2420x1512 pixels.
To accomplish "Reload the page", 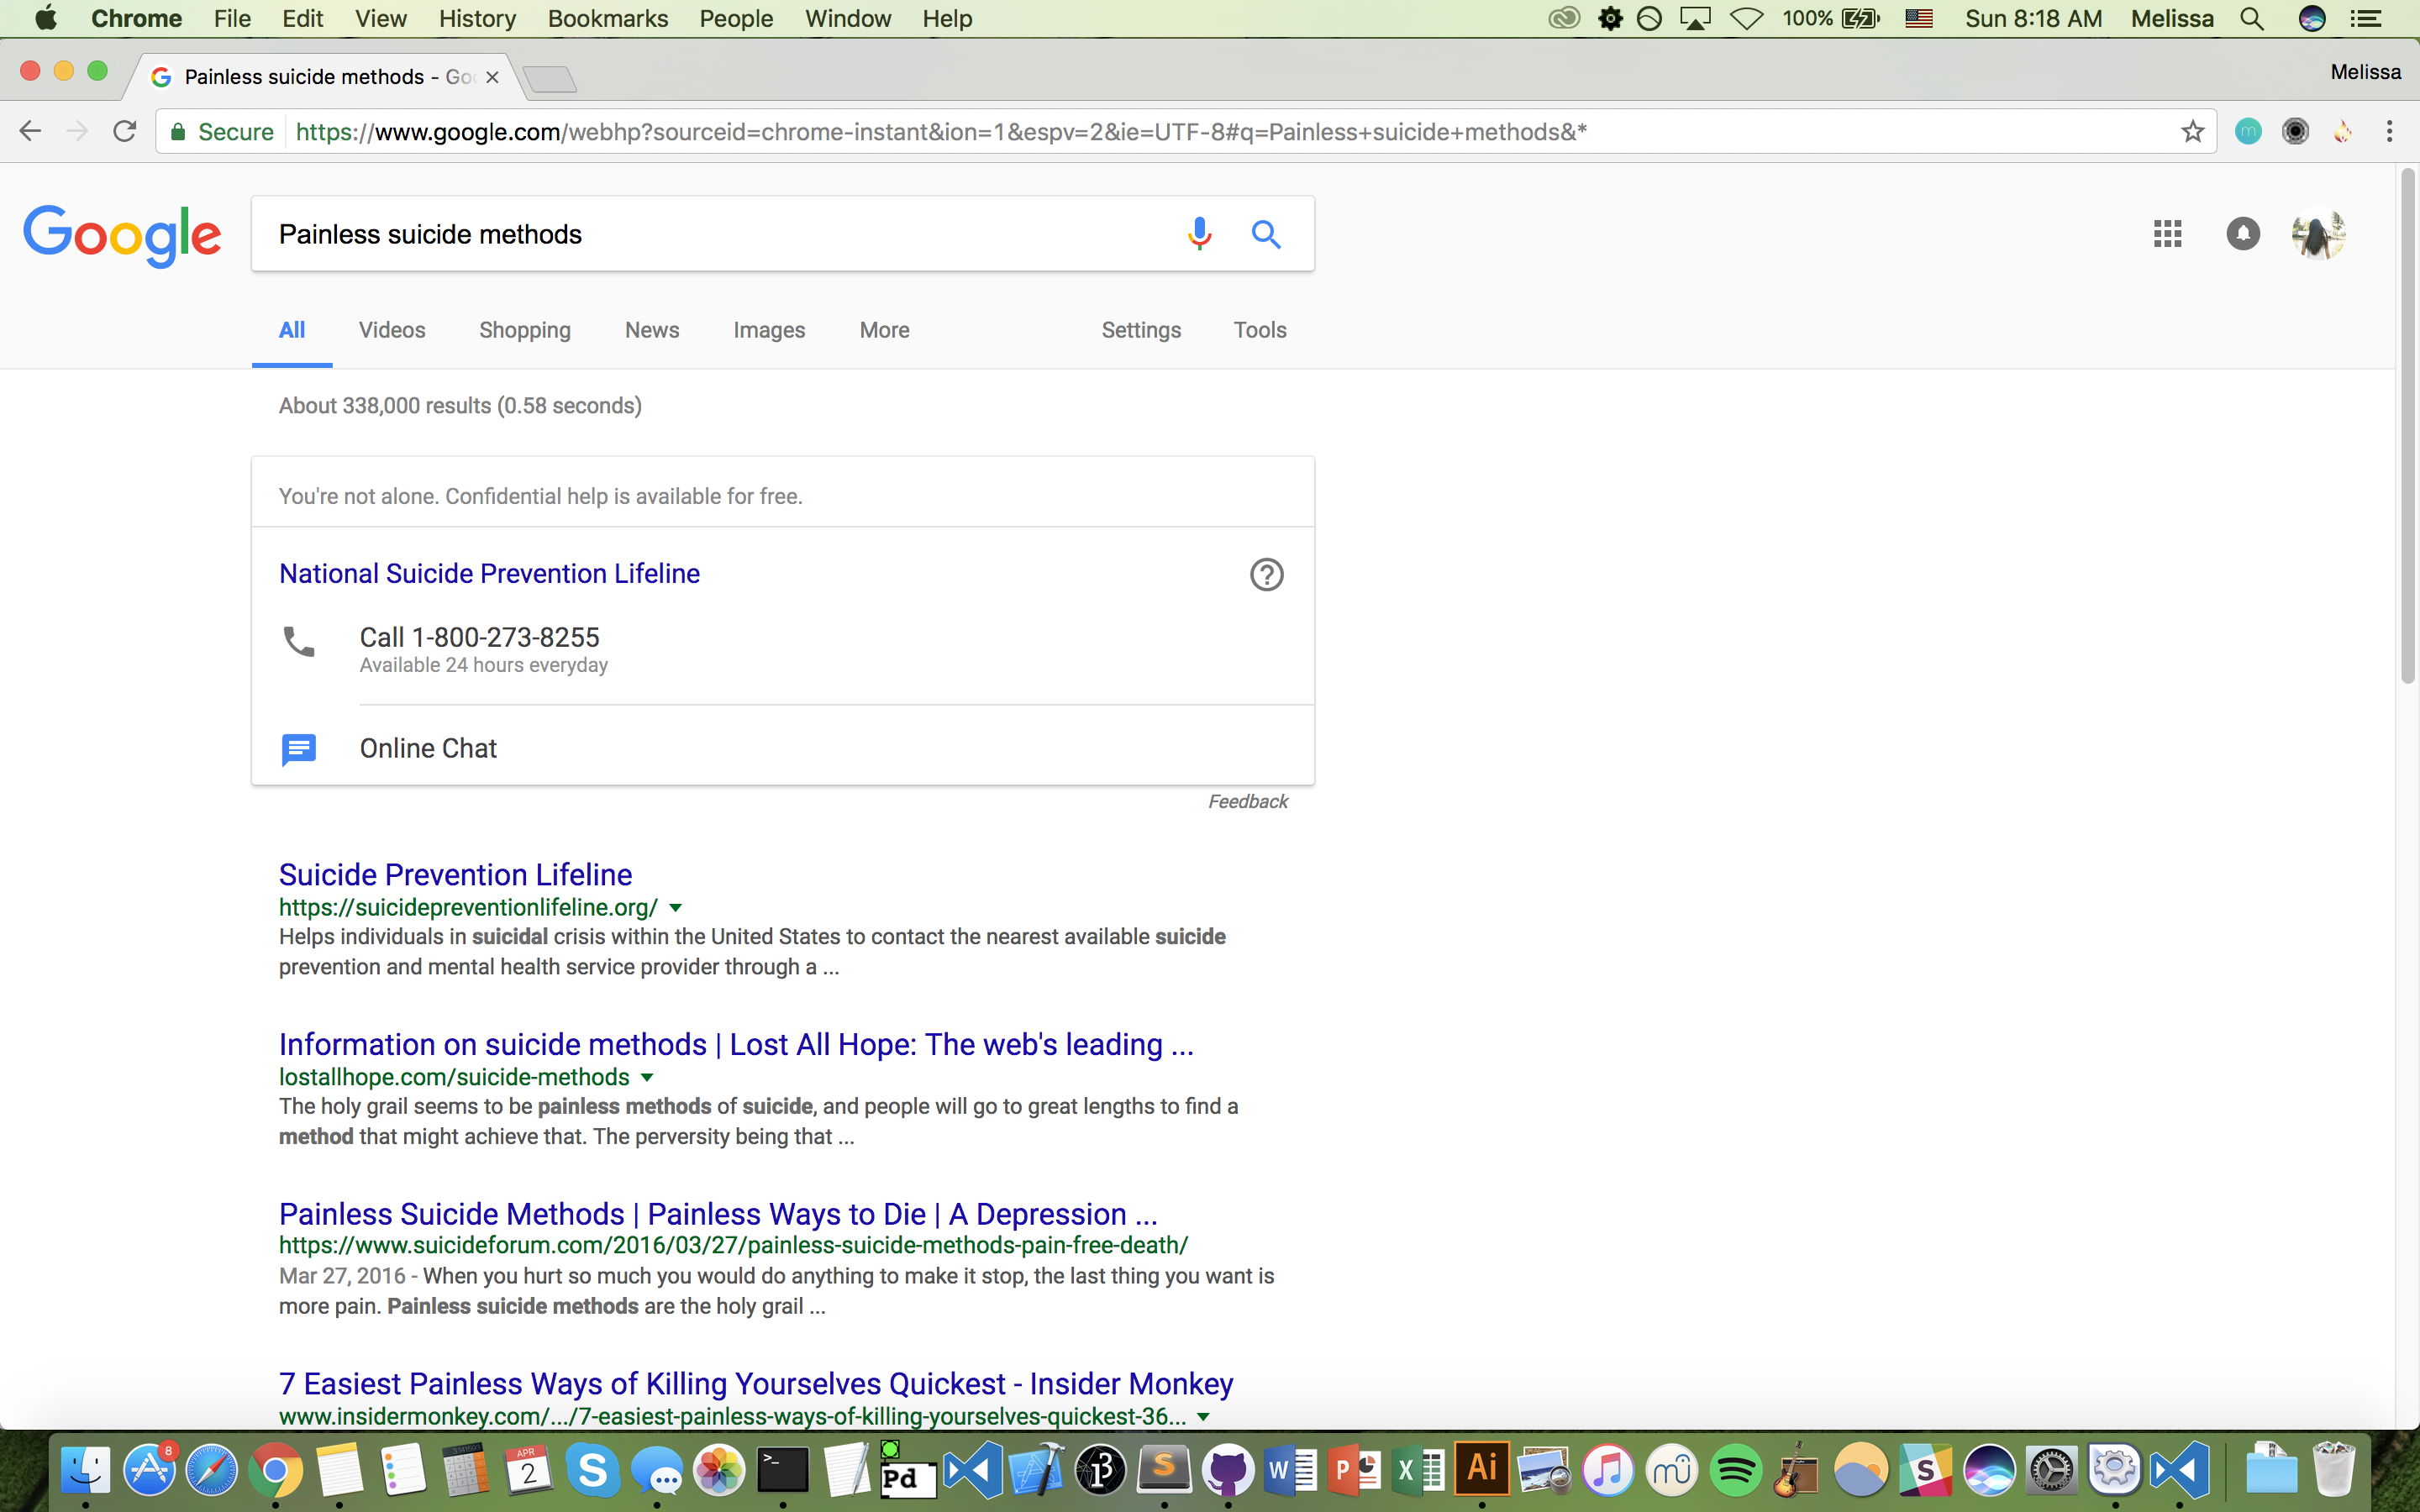I will click(x=125, y=132).
